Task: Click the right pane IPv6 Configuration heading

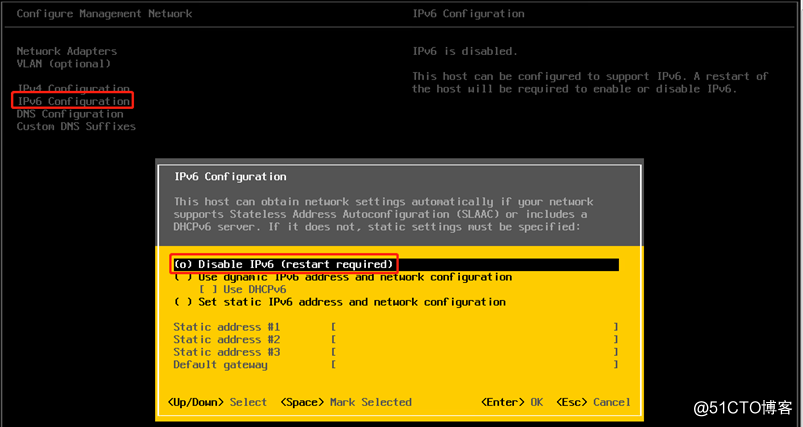Action: tap(468, 13)
